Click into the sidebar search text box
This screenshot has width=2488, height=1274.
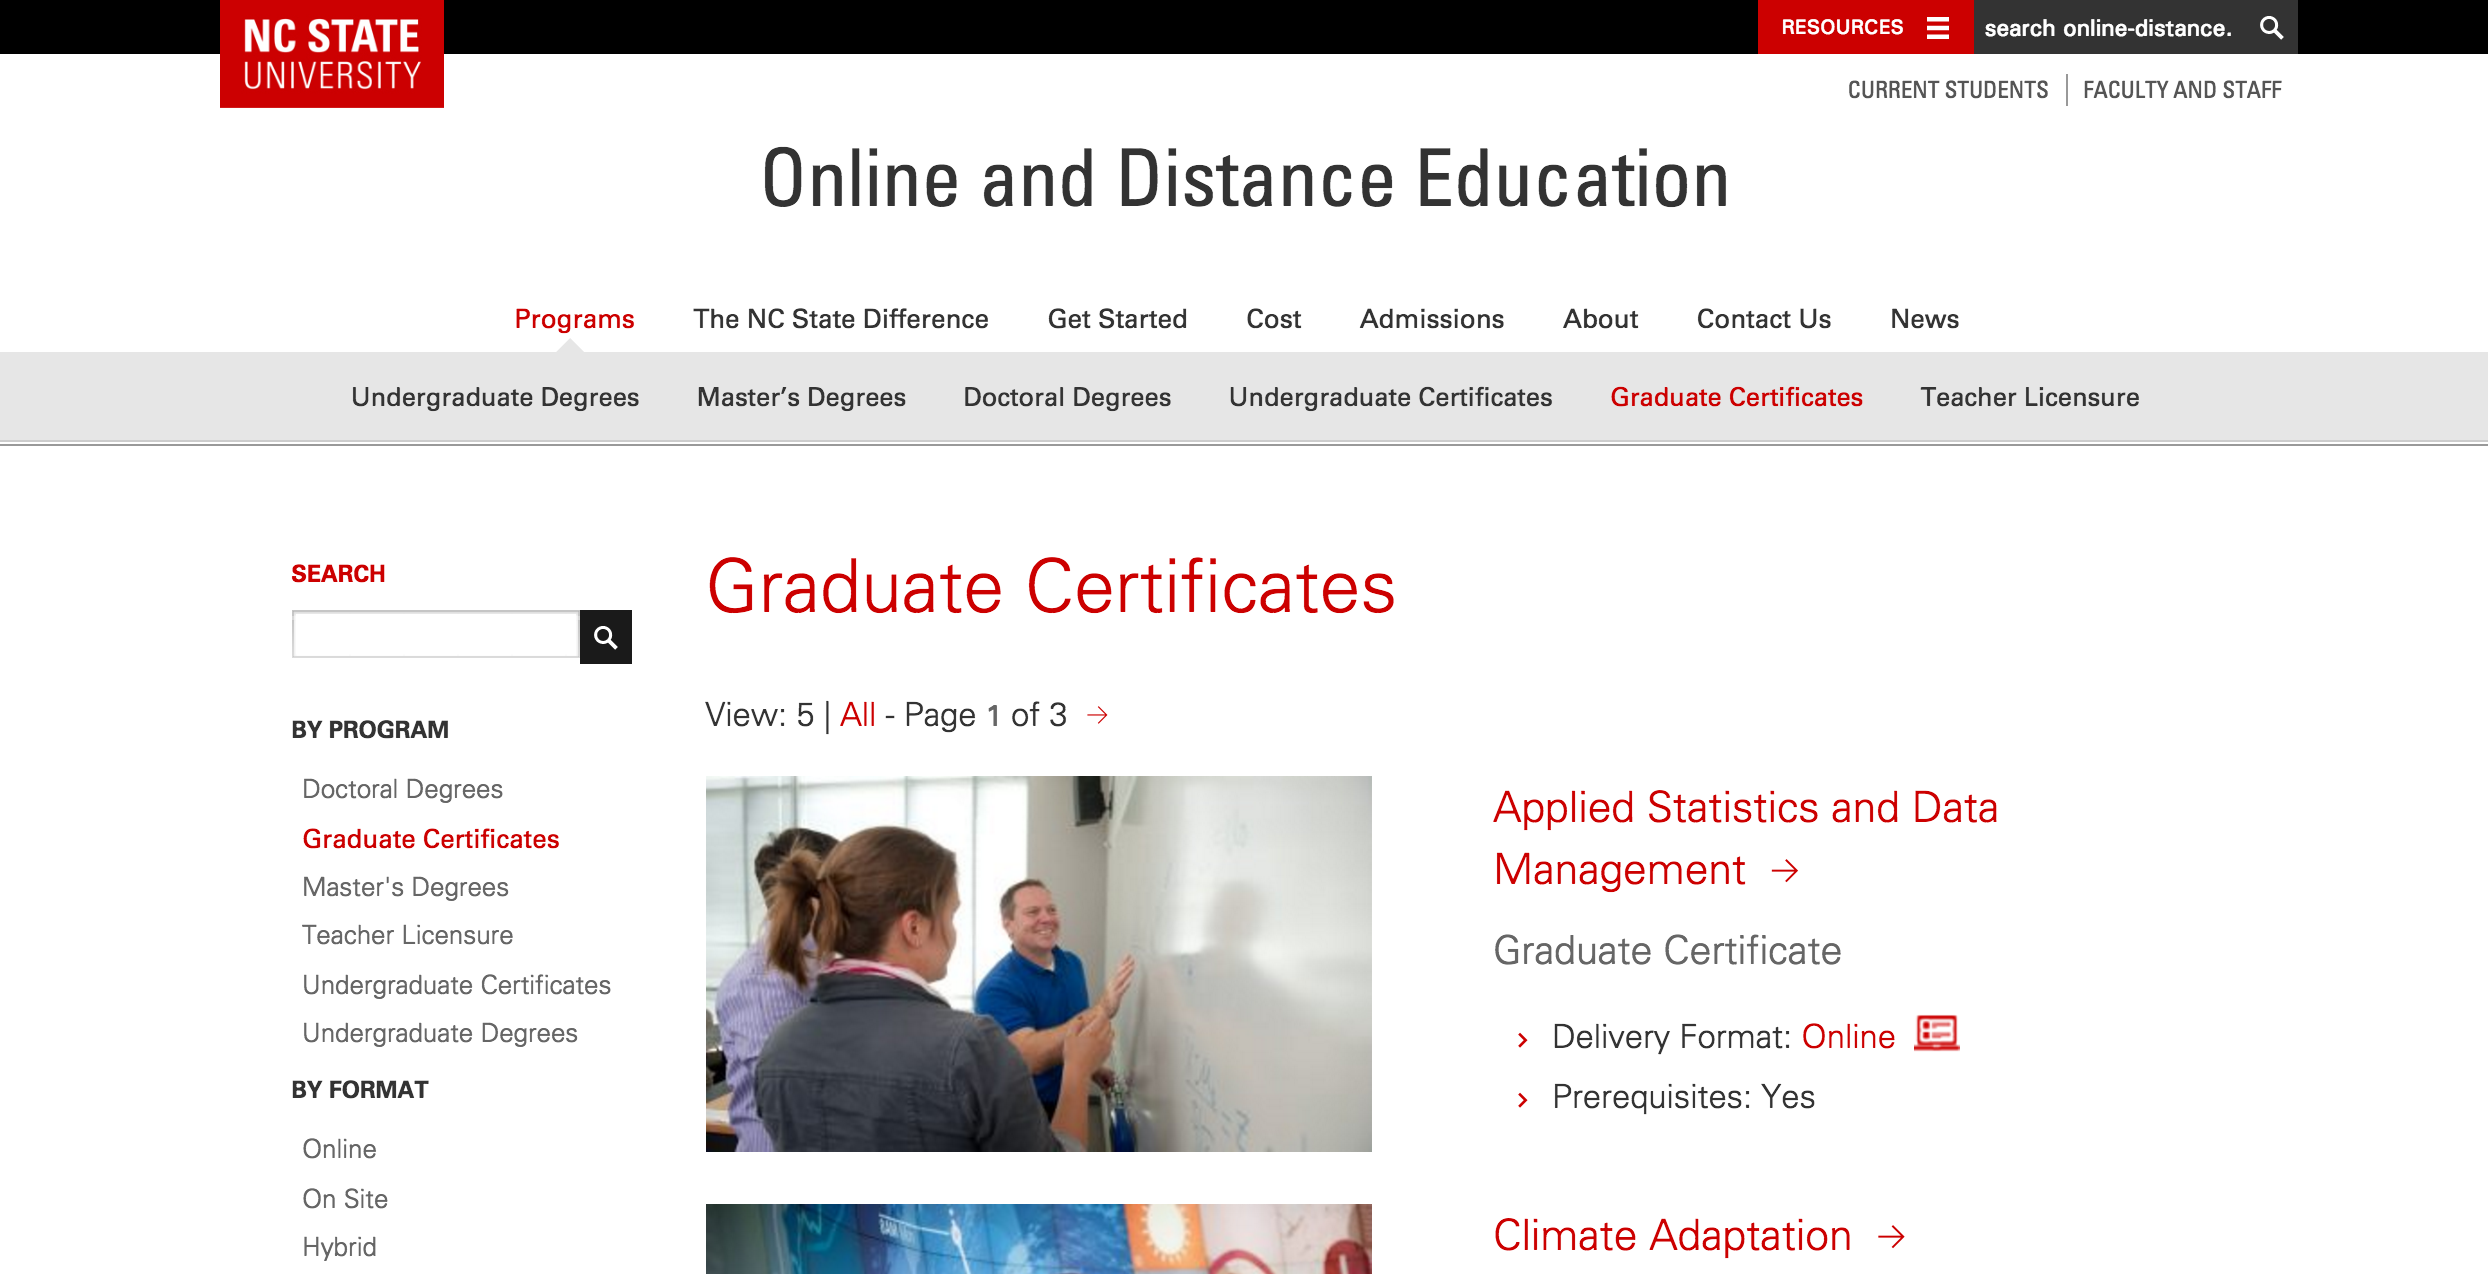pos(436,635)
